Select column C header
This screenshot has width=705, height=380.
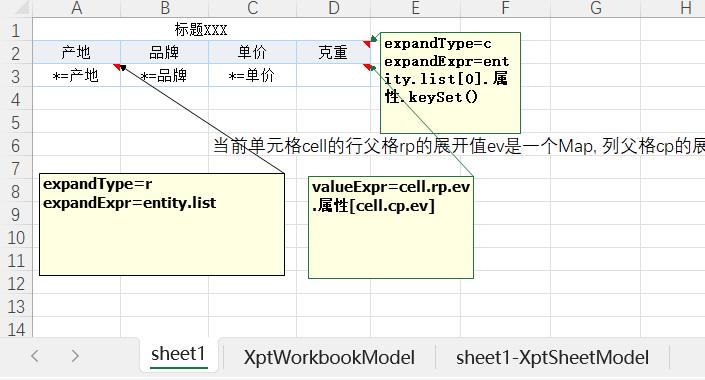[252, 8]
